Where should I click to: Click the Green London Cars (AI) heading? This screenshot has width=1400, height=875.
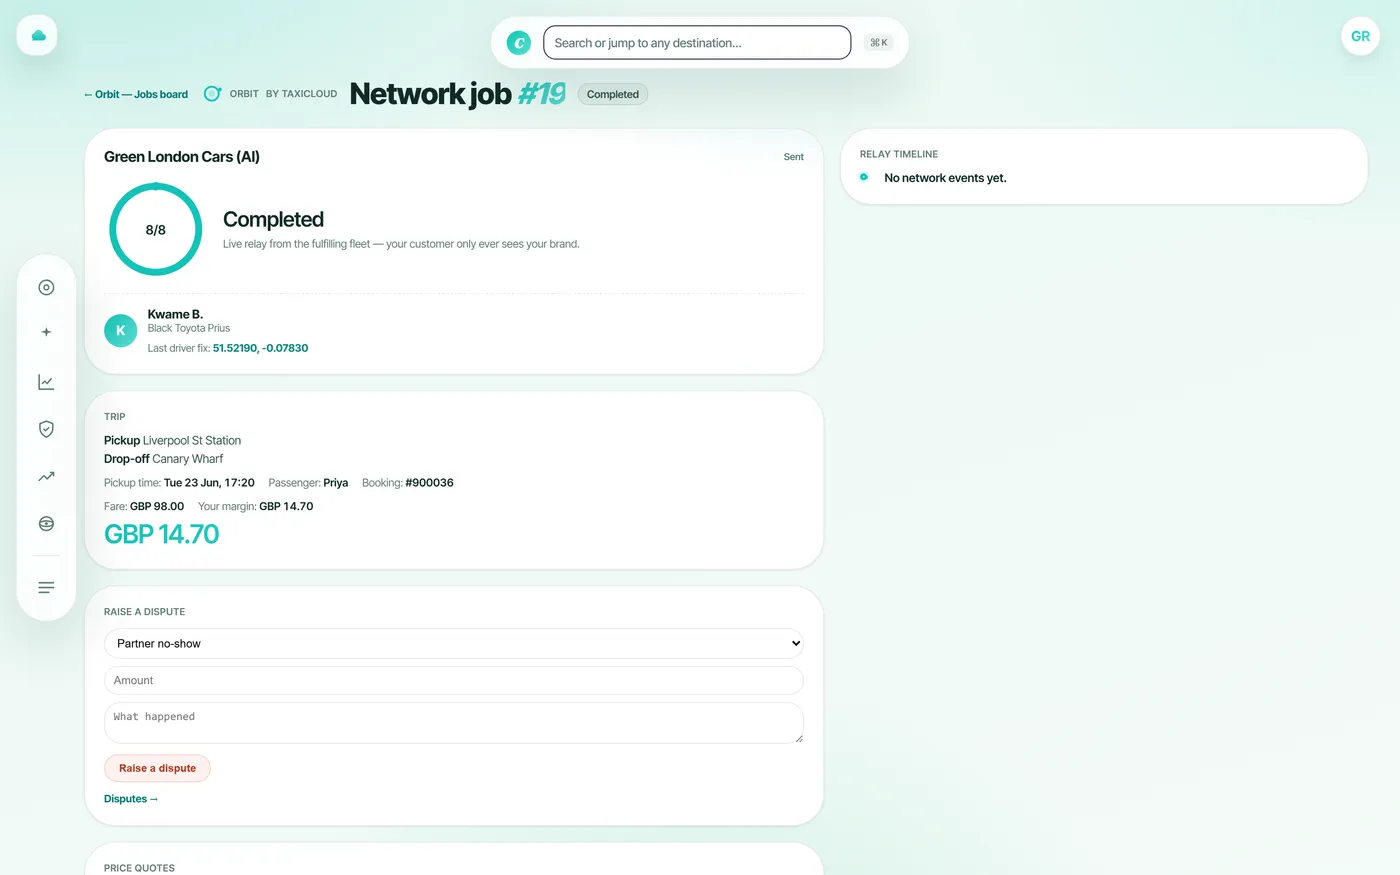click(x=182, y=157)
